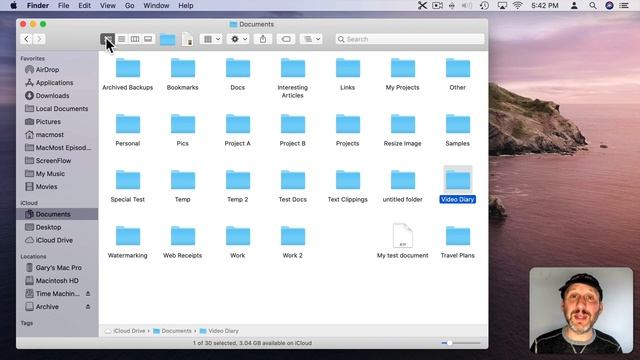
Task: Select the untitled folder
Action: [x=402, y=186]
